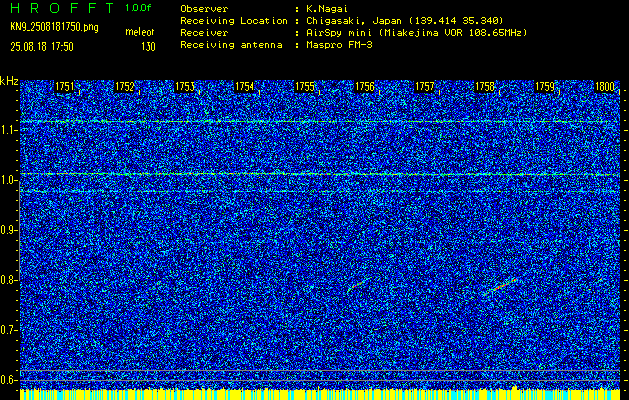
Task: Click the 1753 time marker
Action: pos(185,87)
